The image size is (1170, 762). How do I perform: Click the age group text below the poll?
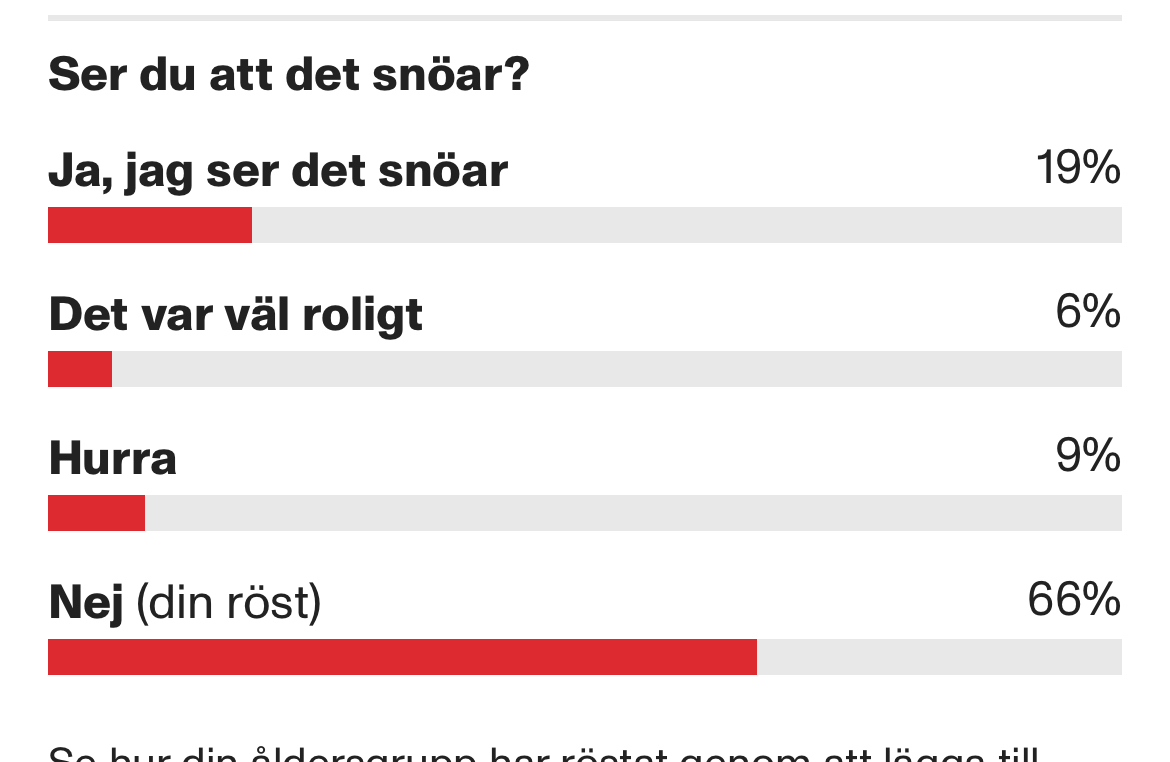tap(544, 752)
